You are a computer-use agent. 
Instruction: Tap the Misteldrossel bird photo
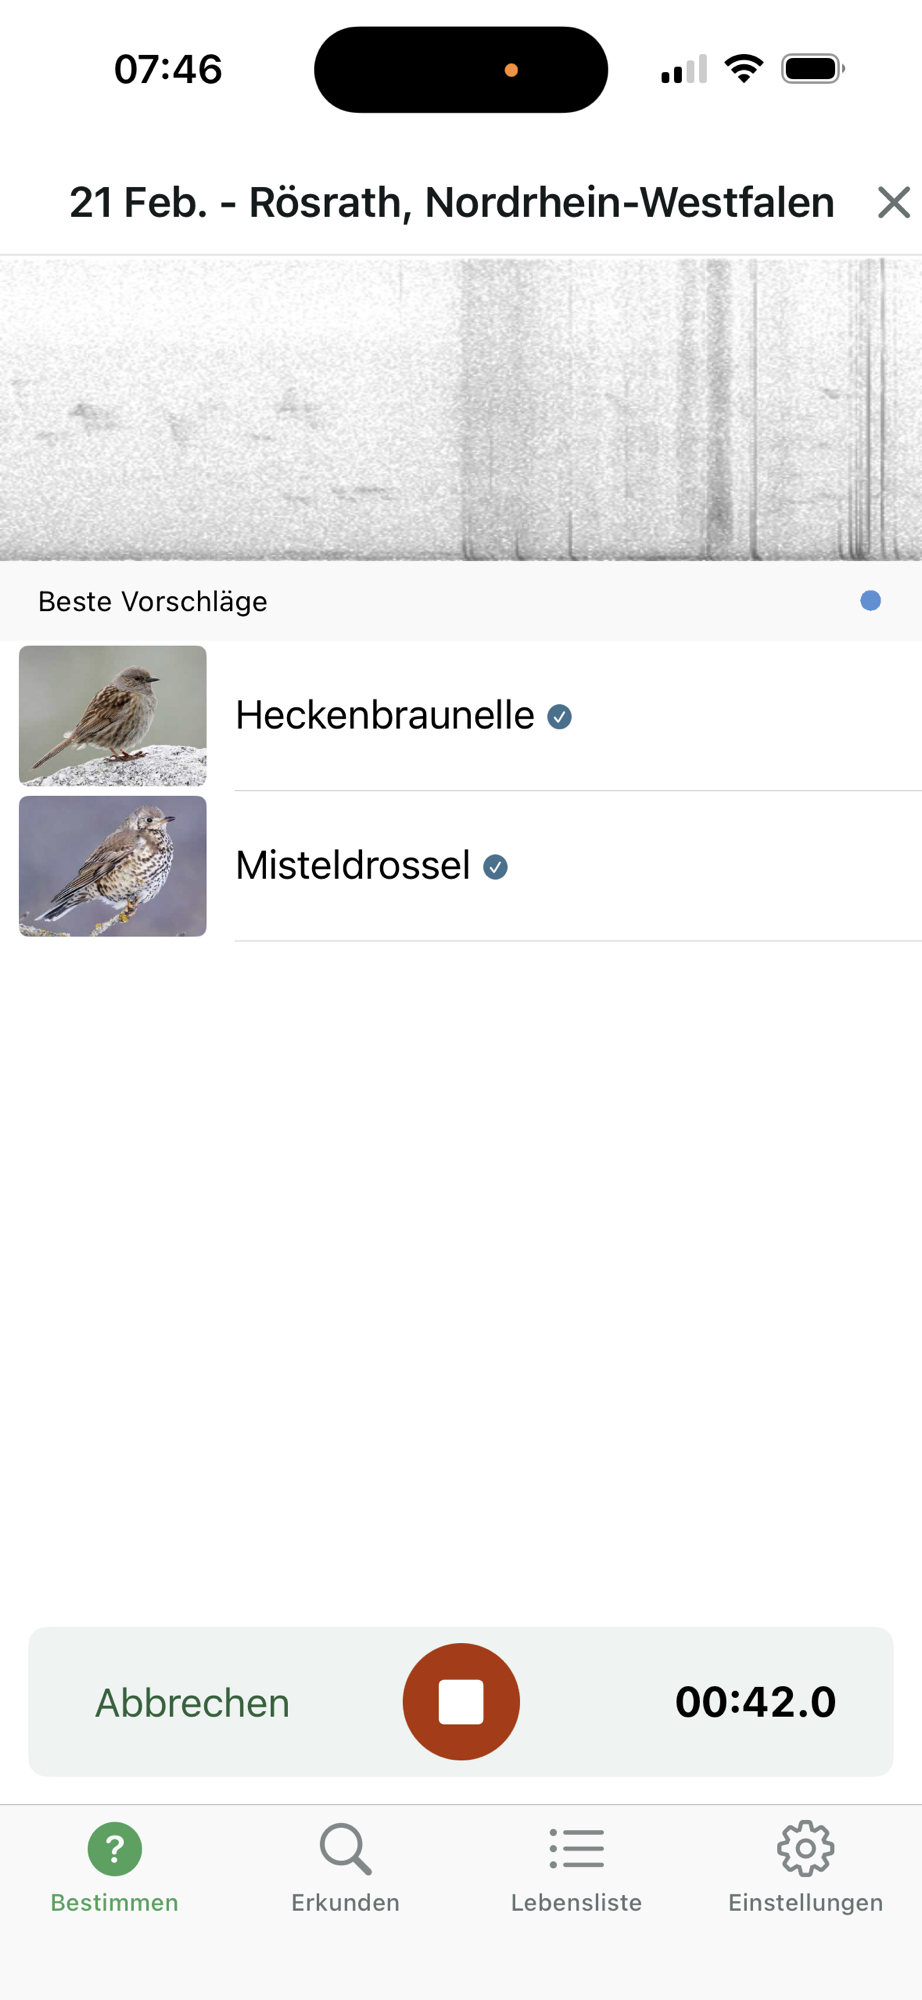pos(113,866)
